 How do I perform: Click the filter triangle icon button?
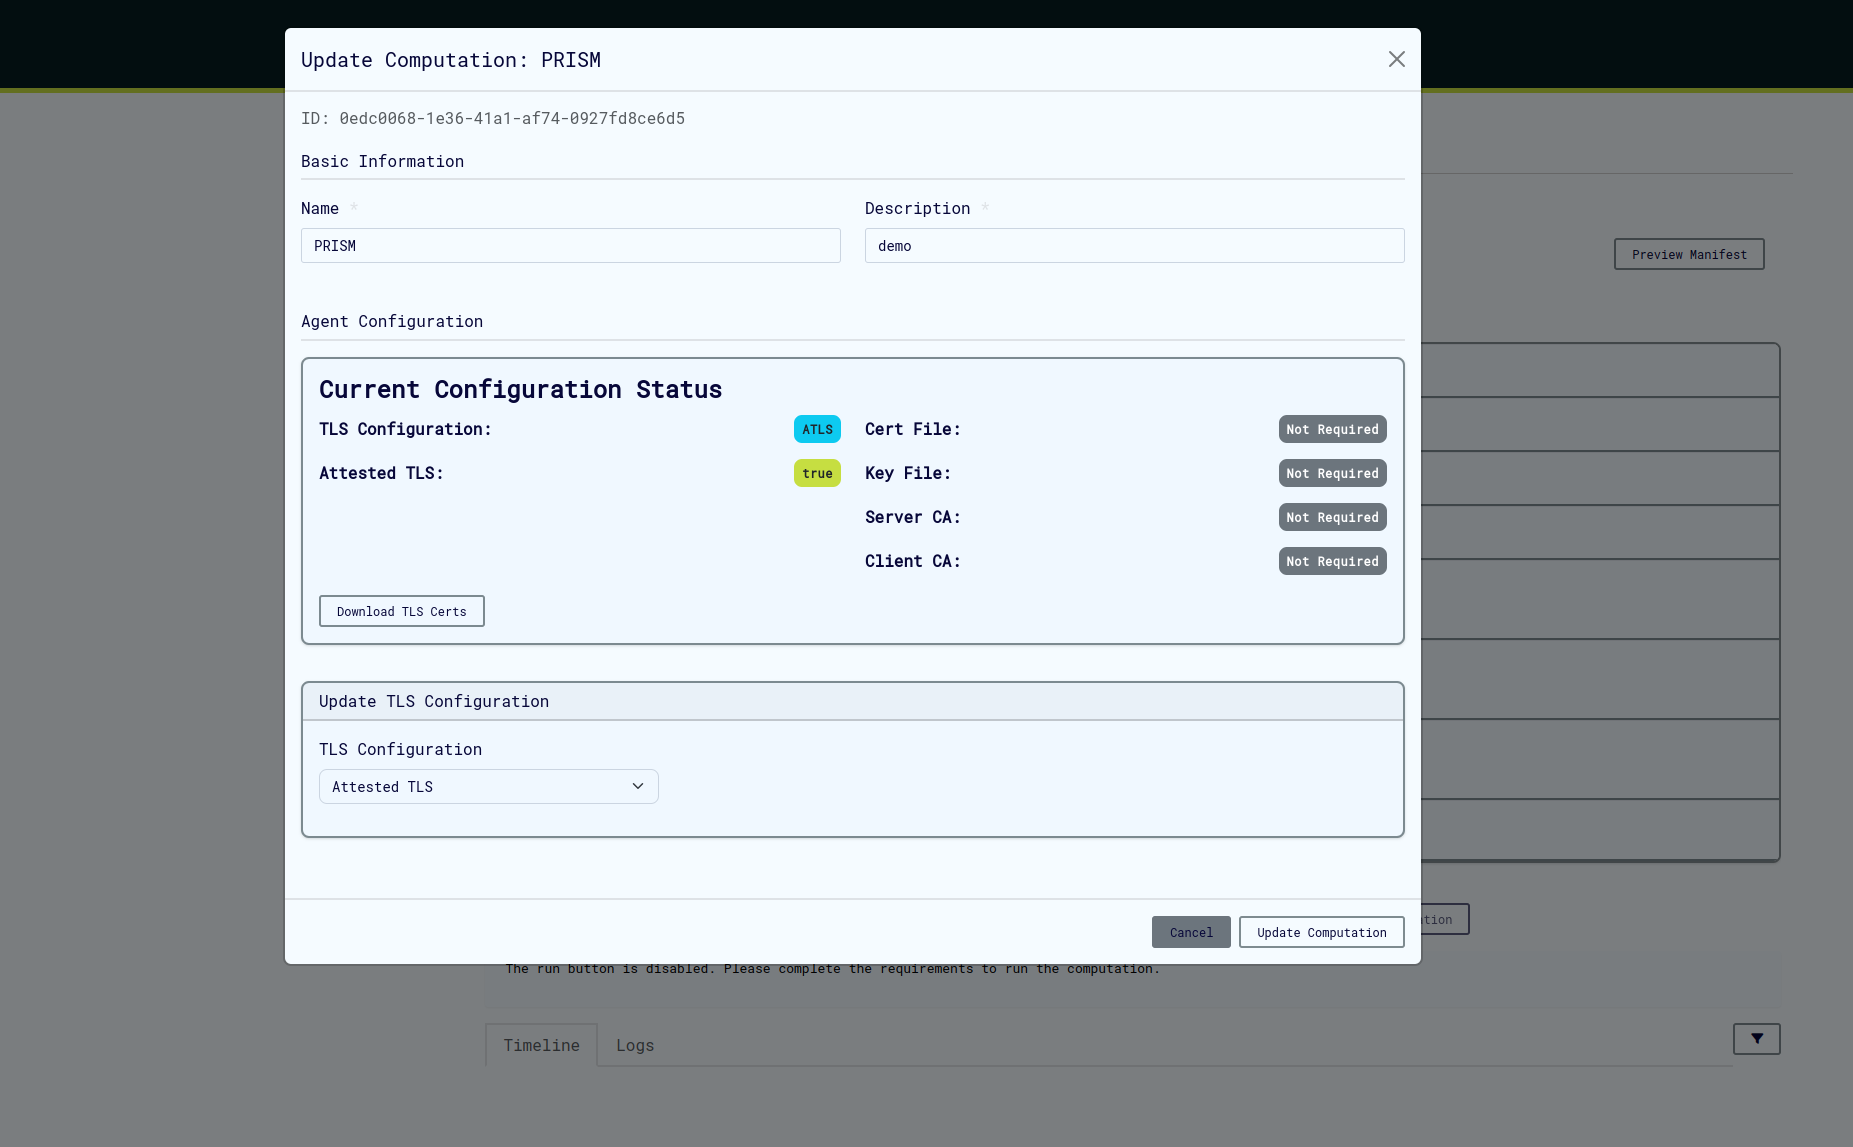(x=1757, y=1039)
